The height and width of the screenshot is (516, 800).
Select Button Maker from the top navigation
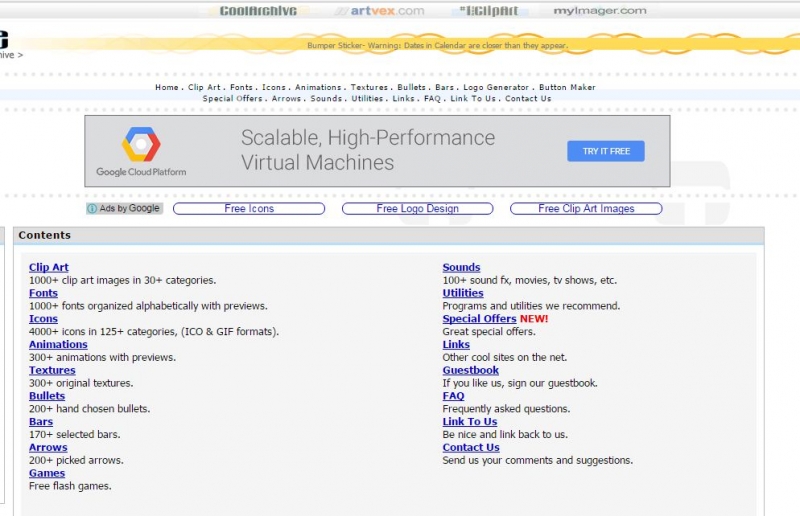point(567,88)
